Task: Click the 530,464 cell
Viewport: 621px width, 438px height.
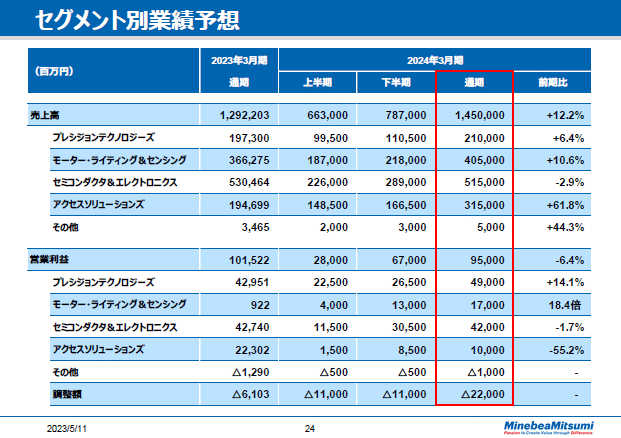Action: (x=249, y=183)
